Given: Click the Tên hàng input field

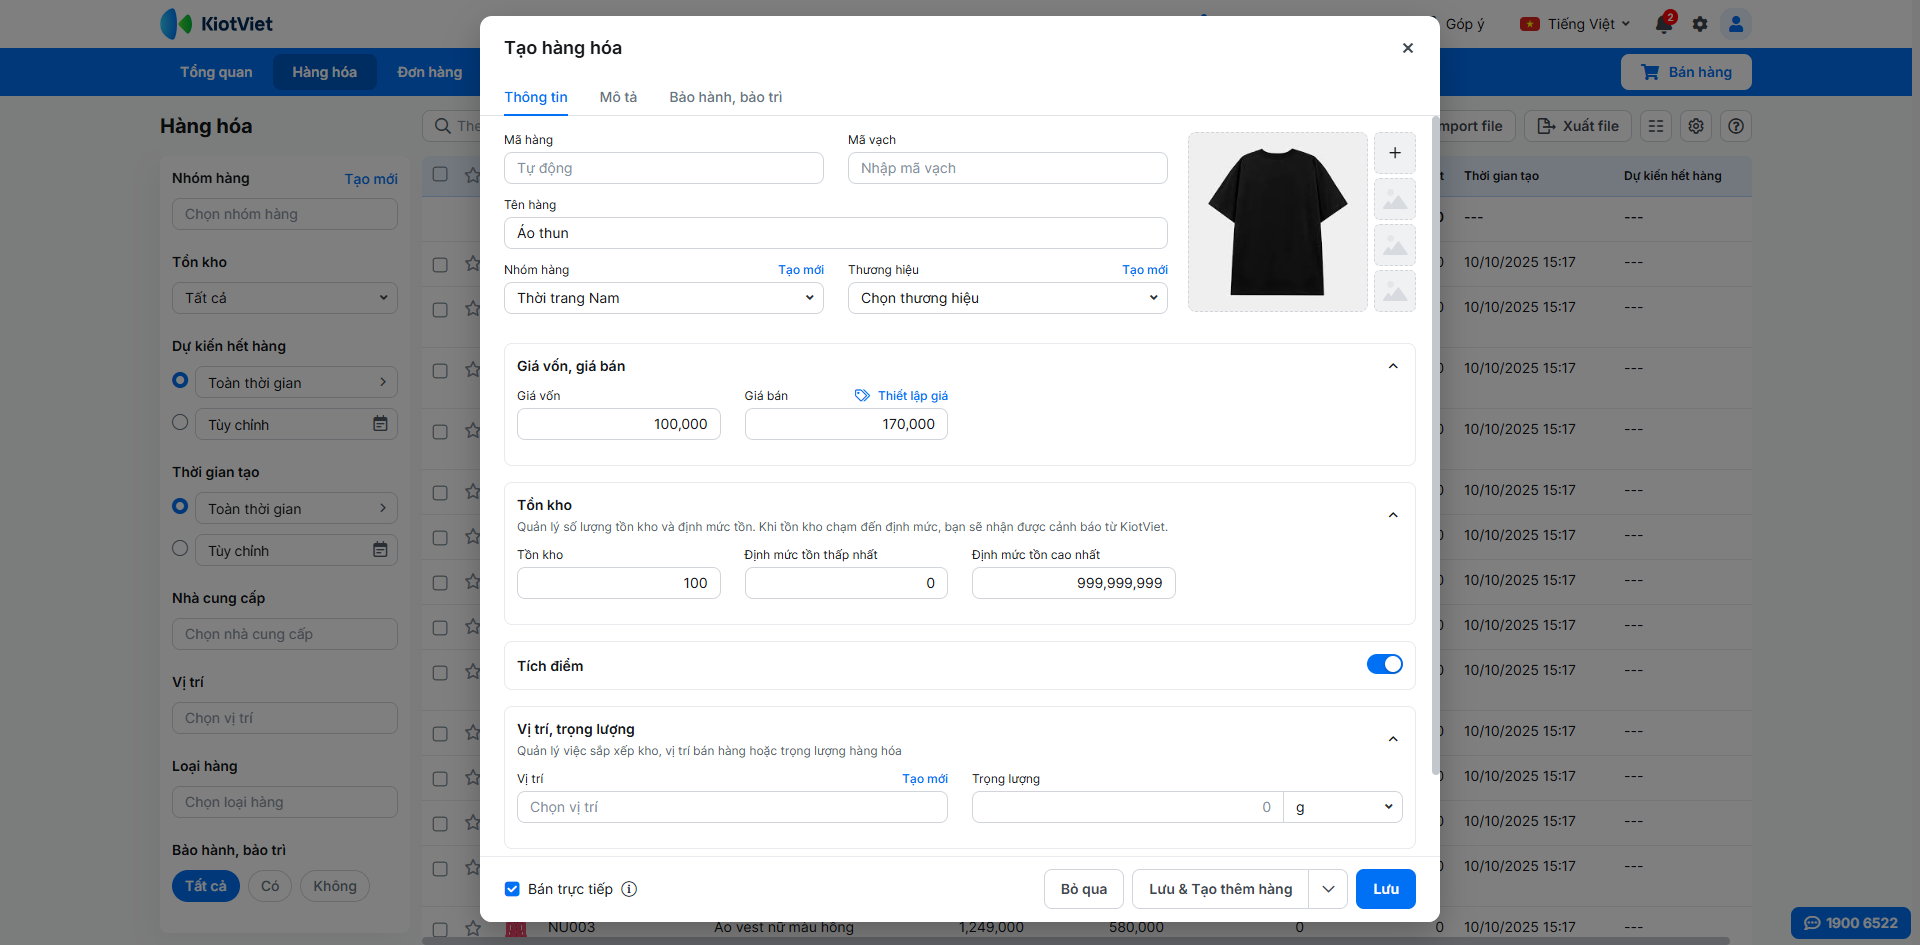Looking at the screenshot, I should click(x=835, y=233).
